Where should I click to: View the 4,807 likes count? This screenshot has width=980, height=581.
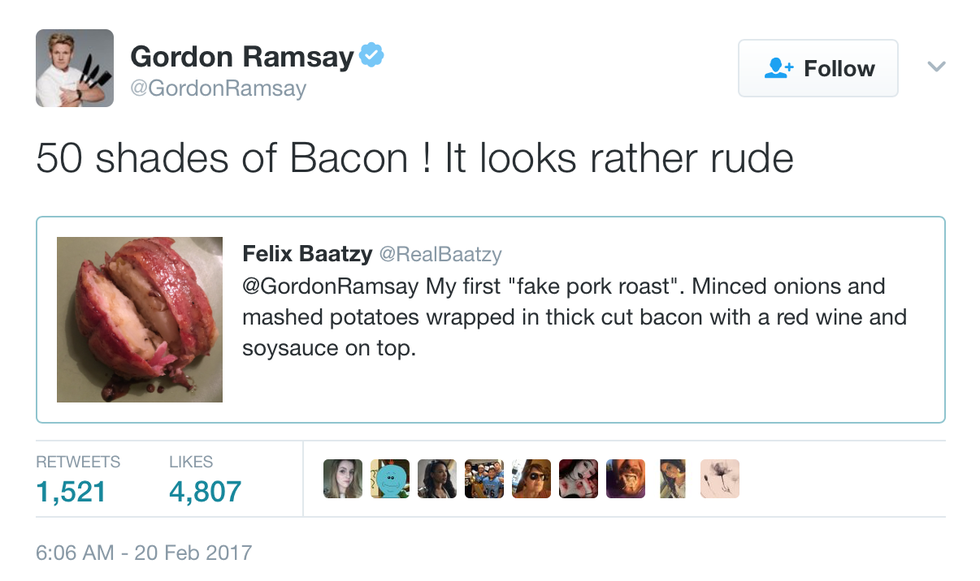click(x=205, y=491)
